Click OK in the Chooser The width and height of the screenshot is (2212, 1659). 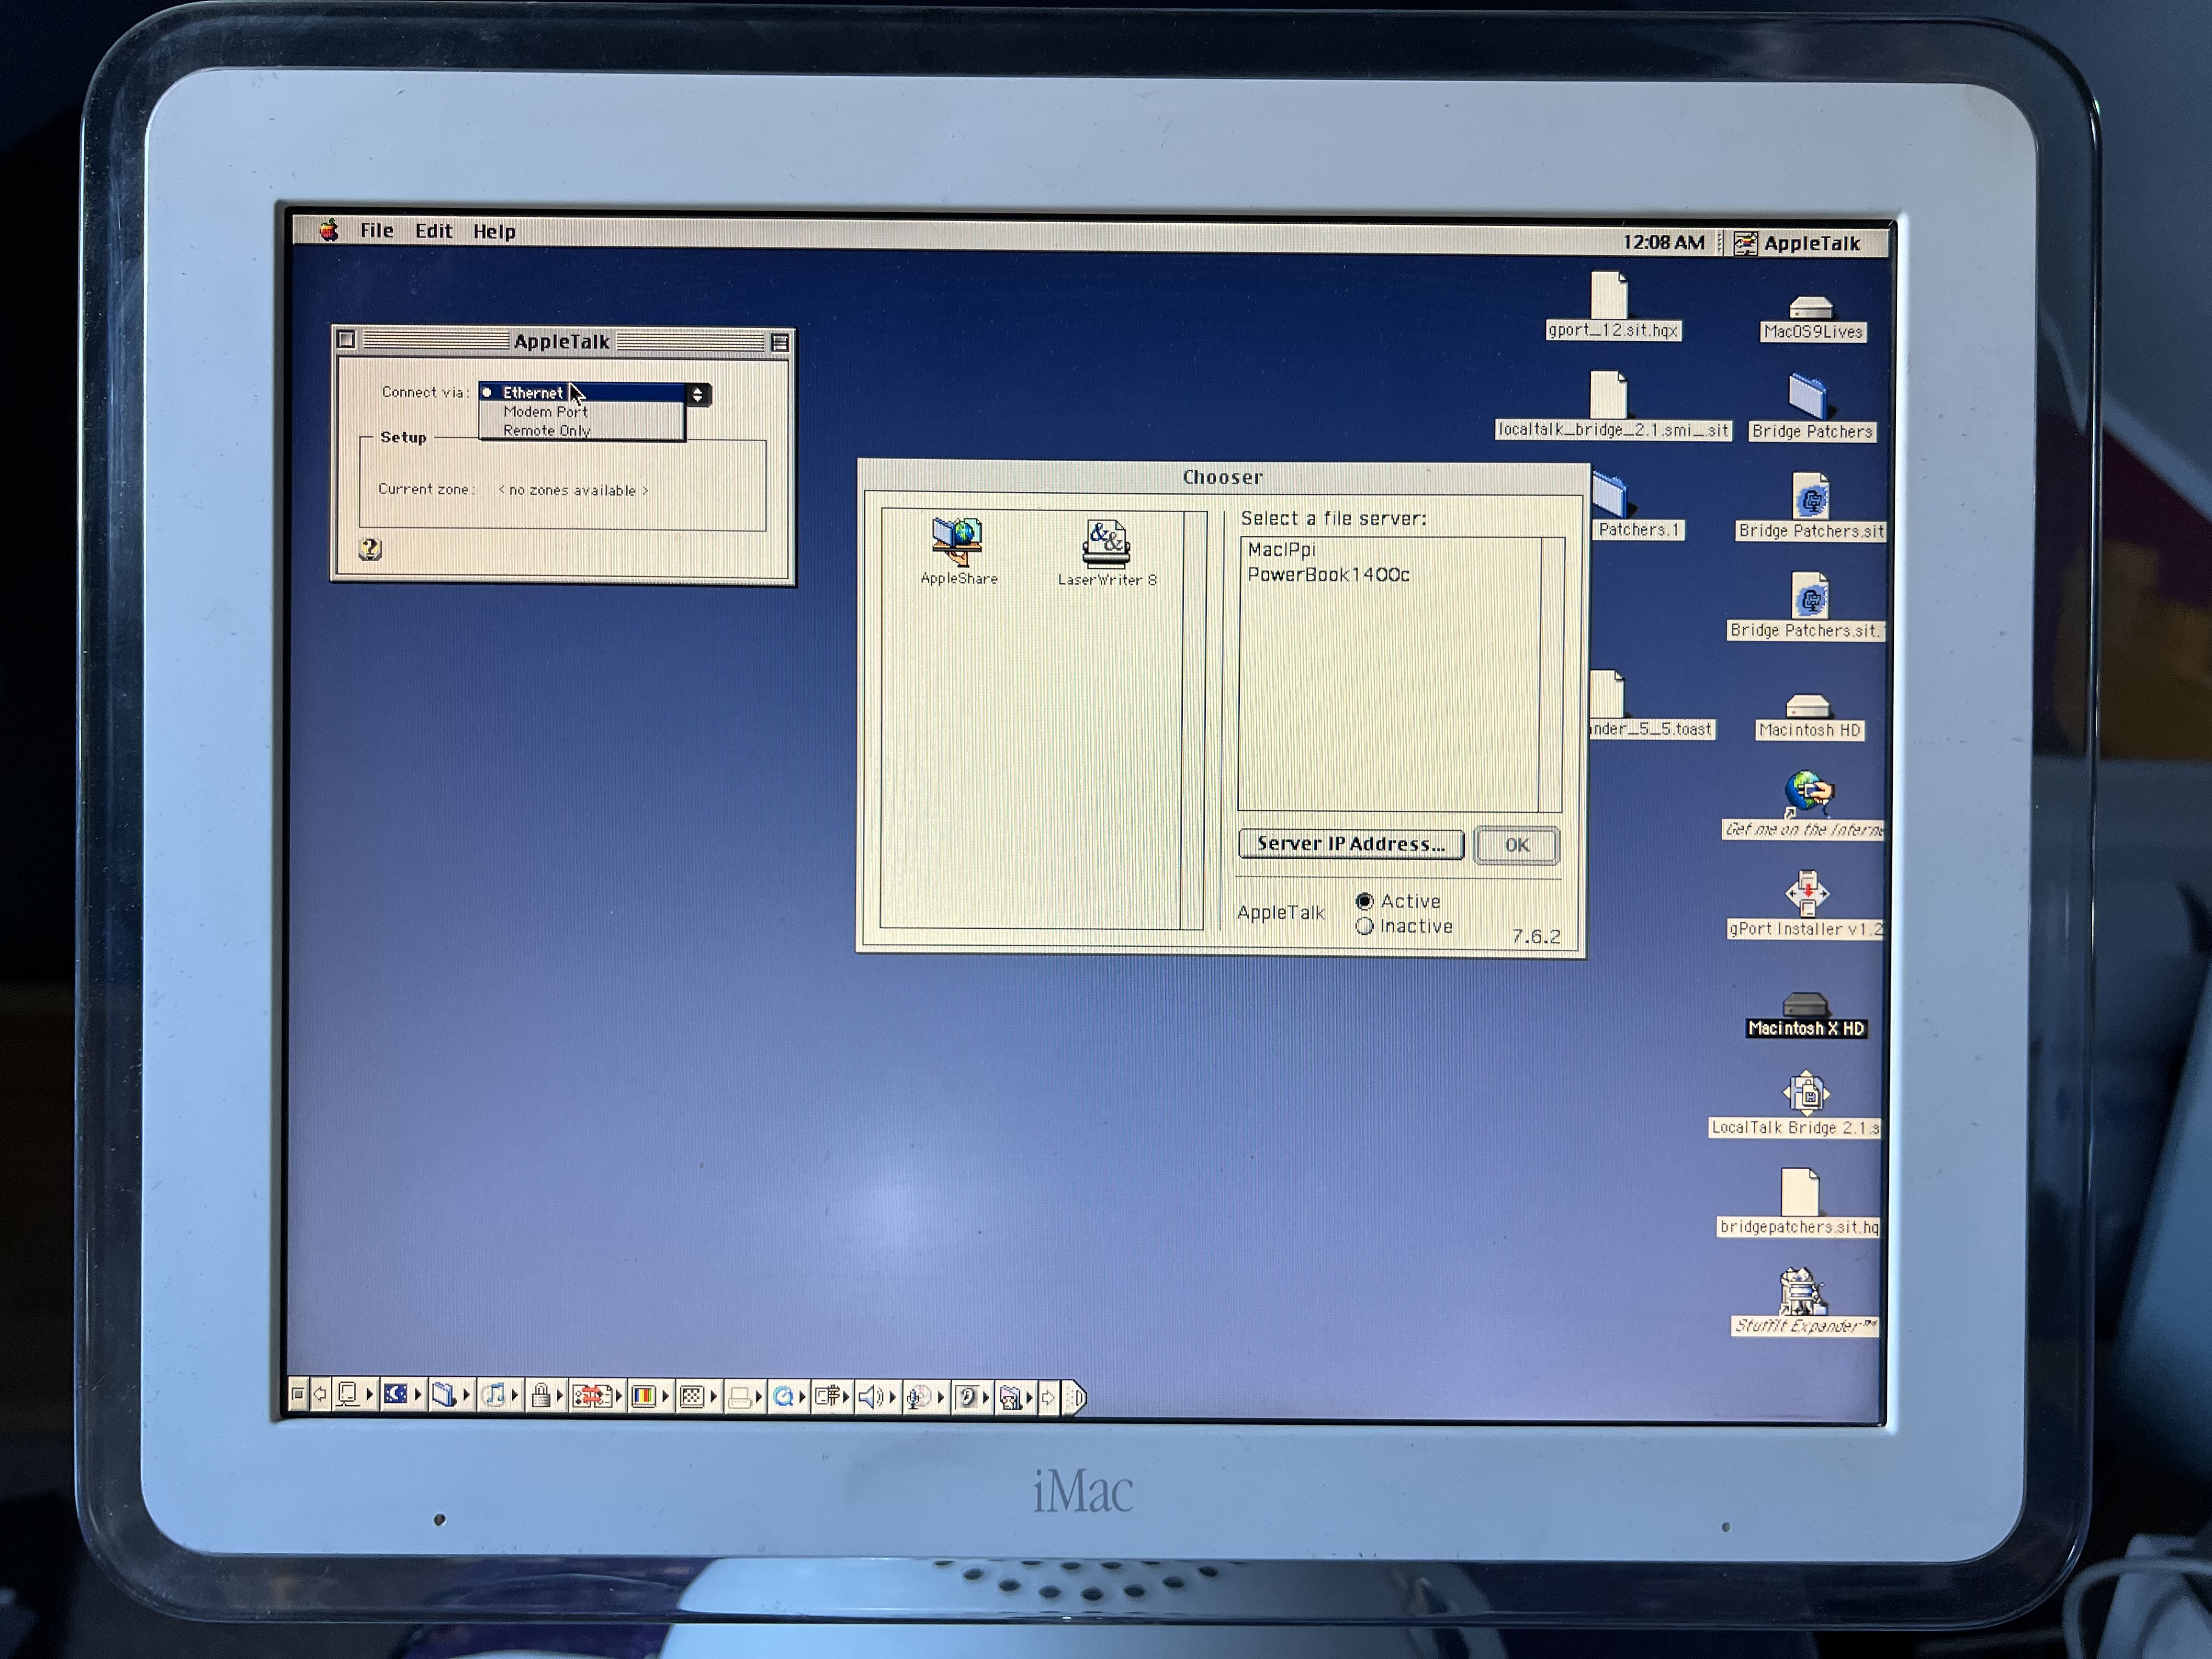tap(1516, 845)
